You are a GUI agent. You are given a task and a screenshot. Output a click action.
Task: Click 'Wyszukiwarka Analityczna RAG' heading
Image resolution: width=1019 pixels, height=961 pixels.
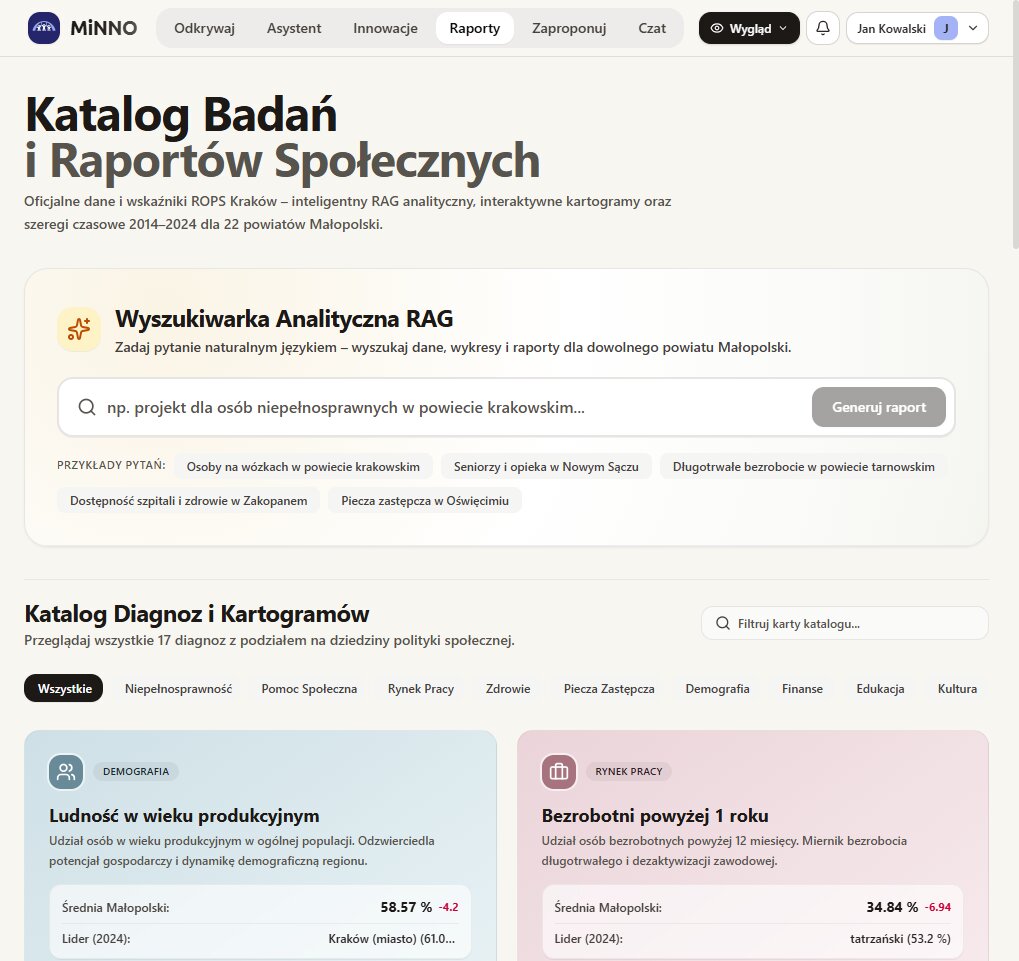[284, 318]
